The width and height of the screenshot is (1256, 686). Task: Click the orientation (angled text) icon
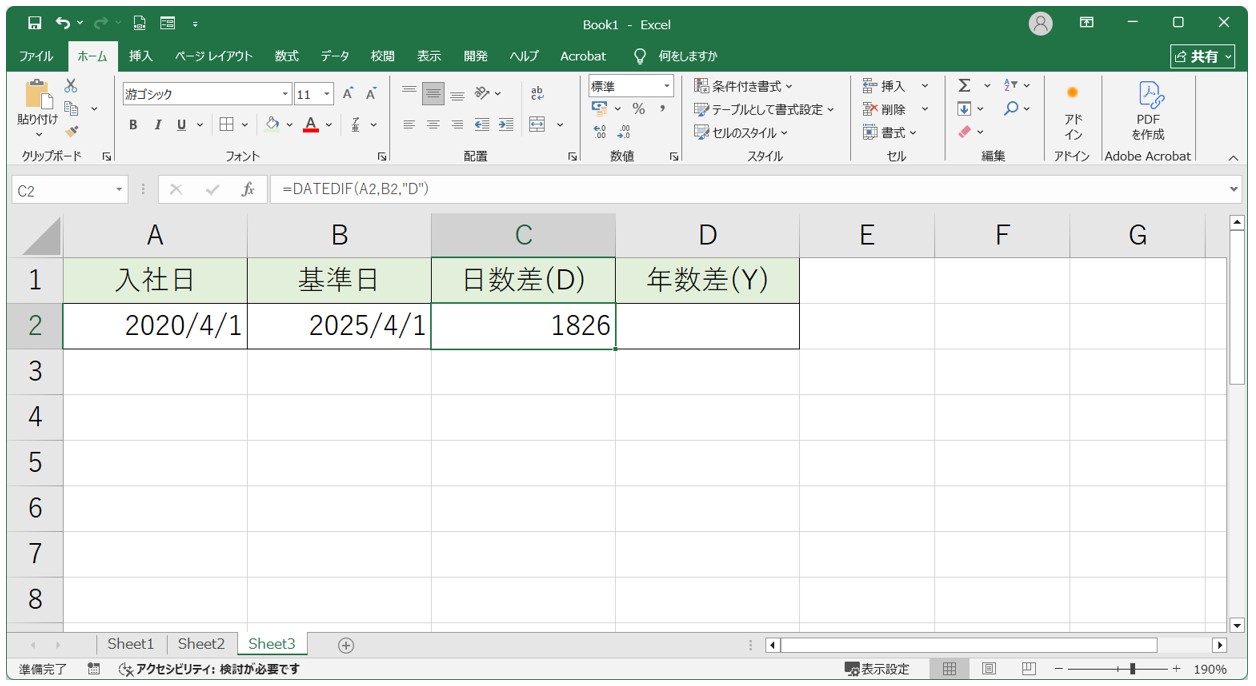[x=483, y=94]
